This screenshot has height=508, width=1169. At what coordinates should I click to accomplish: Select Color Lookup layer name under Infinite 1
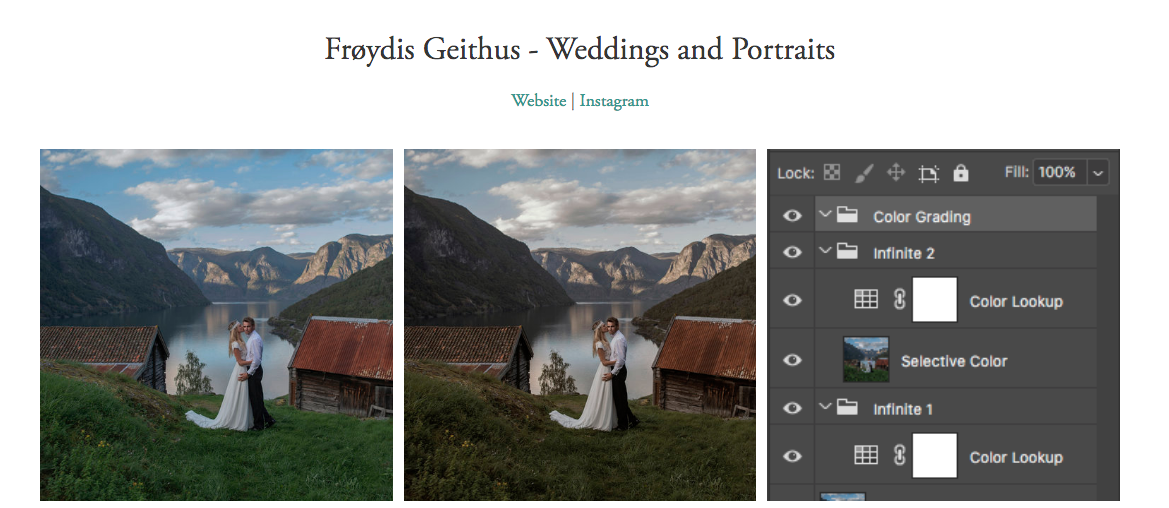point(1016,457)
